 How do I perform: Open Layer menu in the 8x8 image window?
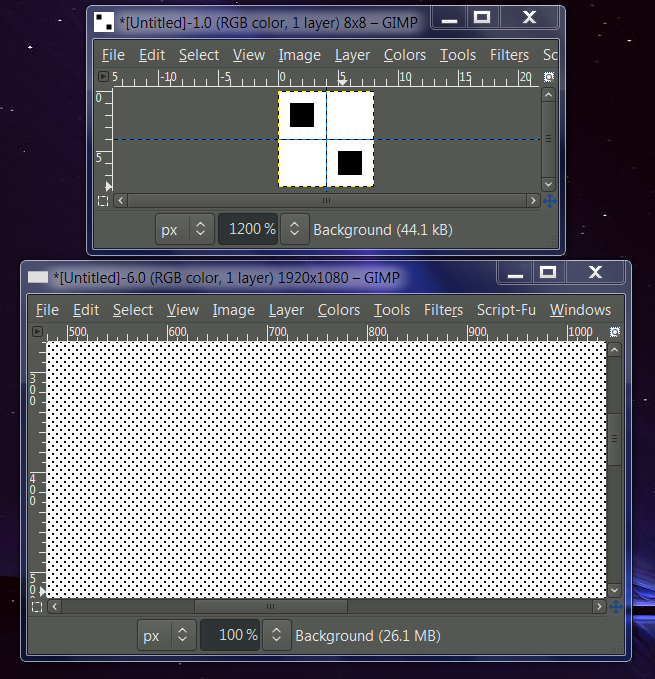(352, 55)
